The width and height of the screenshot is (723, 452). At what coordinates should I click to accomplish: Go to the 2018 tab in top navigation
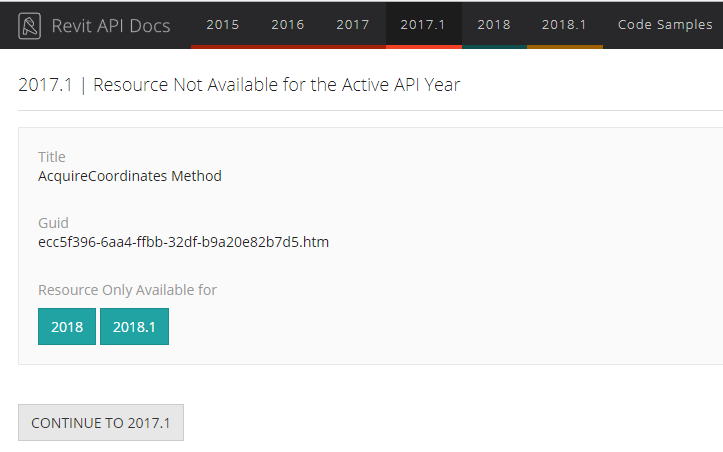(x=494, y=25)
